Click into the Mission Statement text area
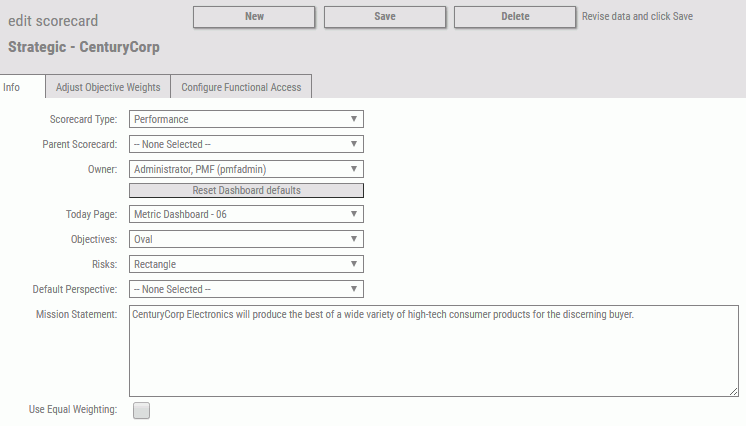 [x=434, y=351]
